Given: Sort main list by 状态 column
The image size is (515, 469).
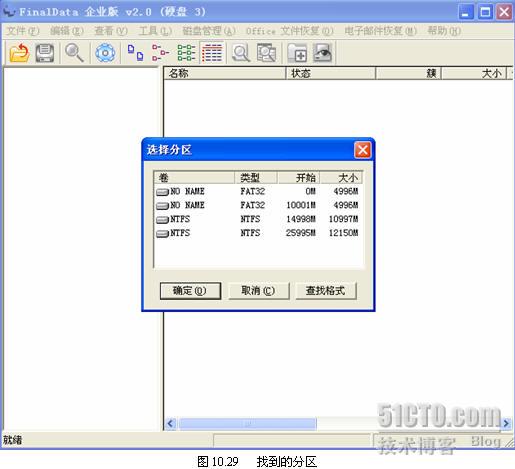Looking at the screenshot, I should click(331, 73).
